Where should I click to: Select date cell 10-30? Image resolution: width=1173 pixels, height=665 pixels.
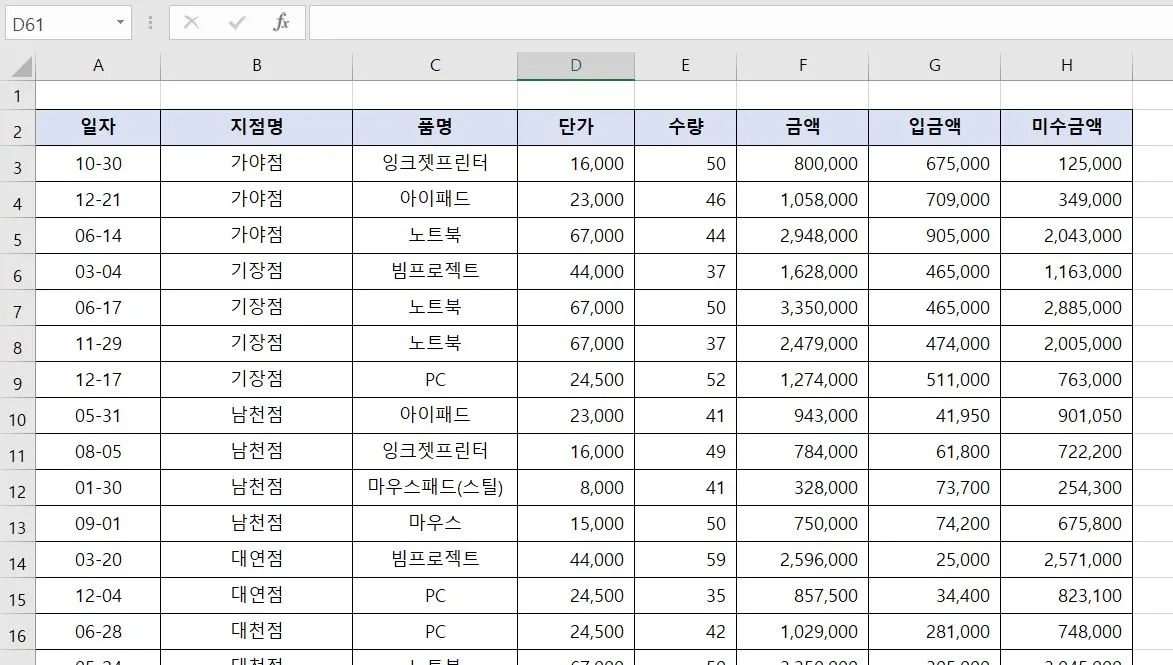pos(98,164)
